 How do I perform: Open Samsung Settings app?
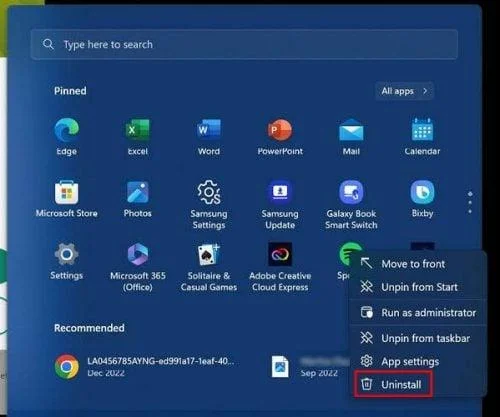click(x=209, y=205)
